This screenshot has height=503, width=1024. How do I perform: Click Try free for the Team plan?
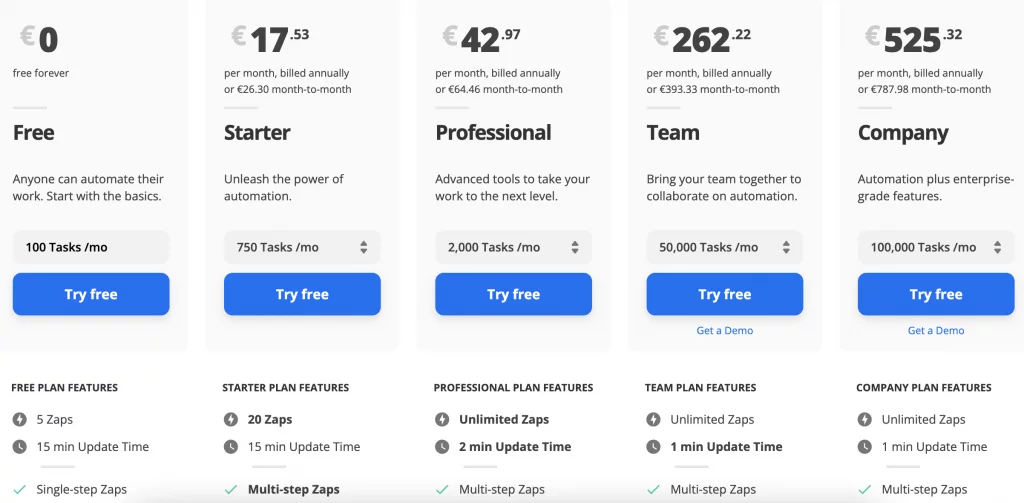(x=724, y=294)
